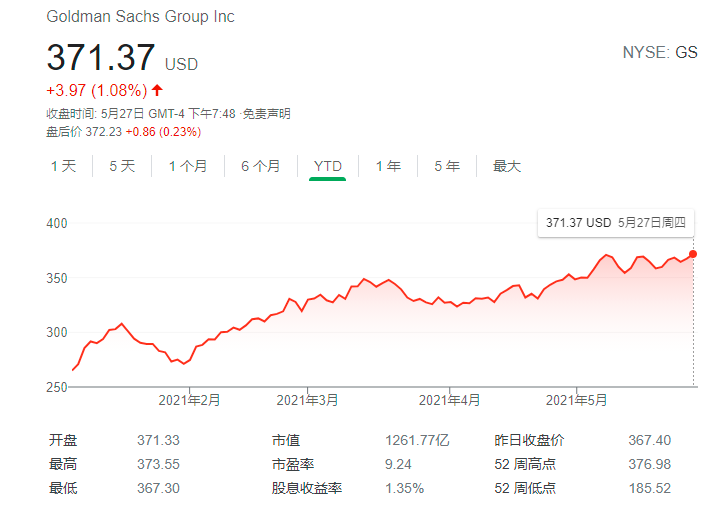Image resolution: width=724 pixels, height=508 pixels.
Task: Click the 371.37 current price
Action: click(101, 57)
